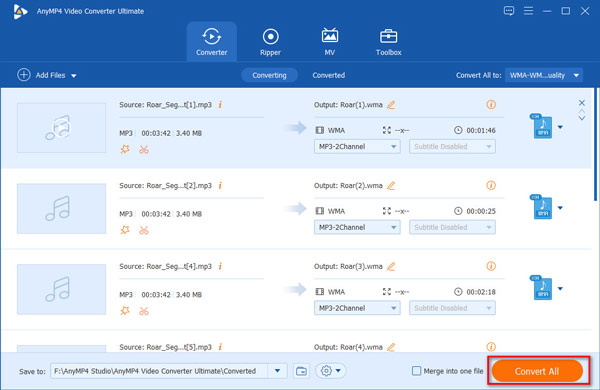Image resolution: width=600 pixels, height=390 pixels.
Task: Select the Roar_Seg...t[2].mp3 thumbnail
Action: 61,209
